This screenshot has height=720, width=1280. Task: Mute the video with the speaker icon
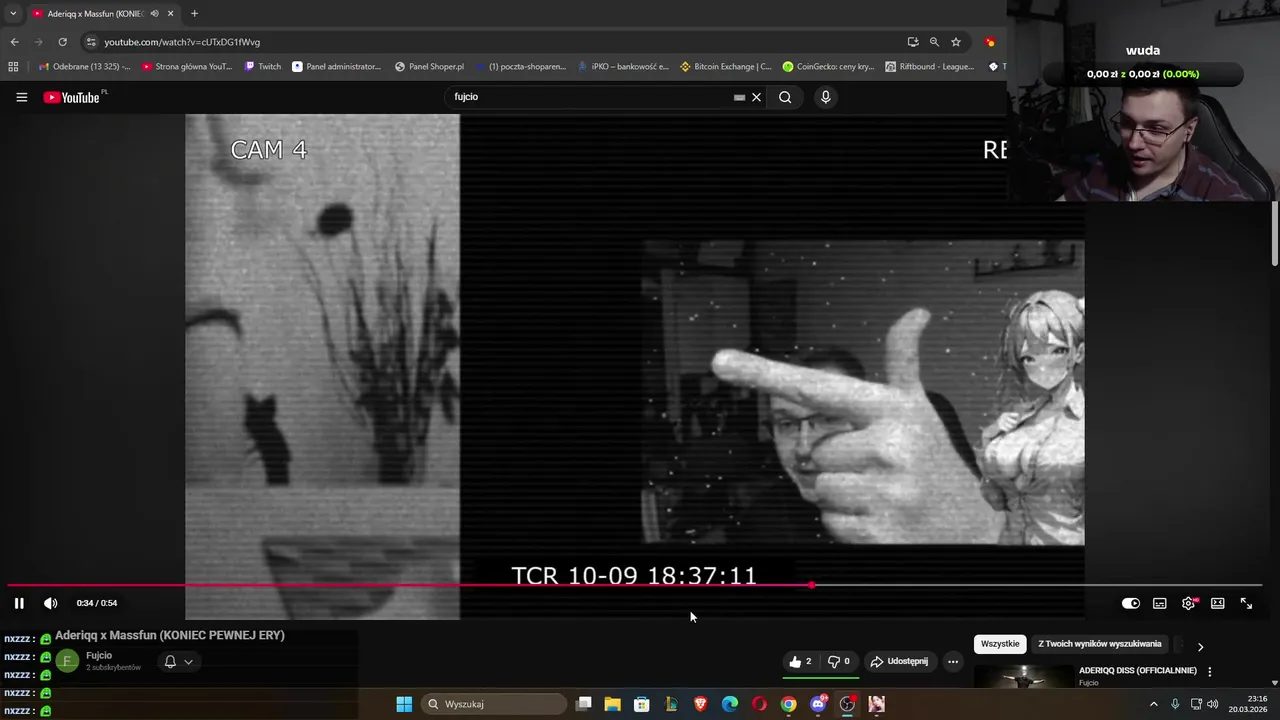[51, 603]
